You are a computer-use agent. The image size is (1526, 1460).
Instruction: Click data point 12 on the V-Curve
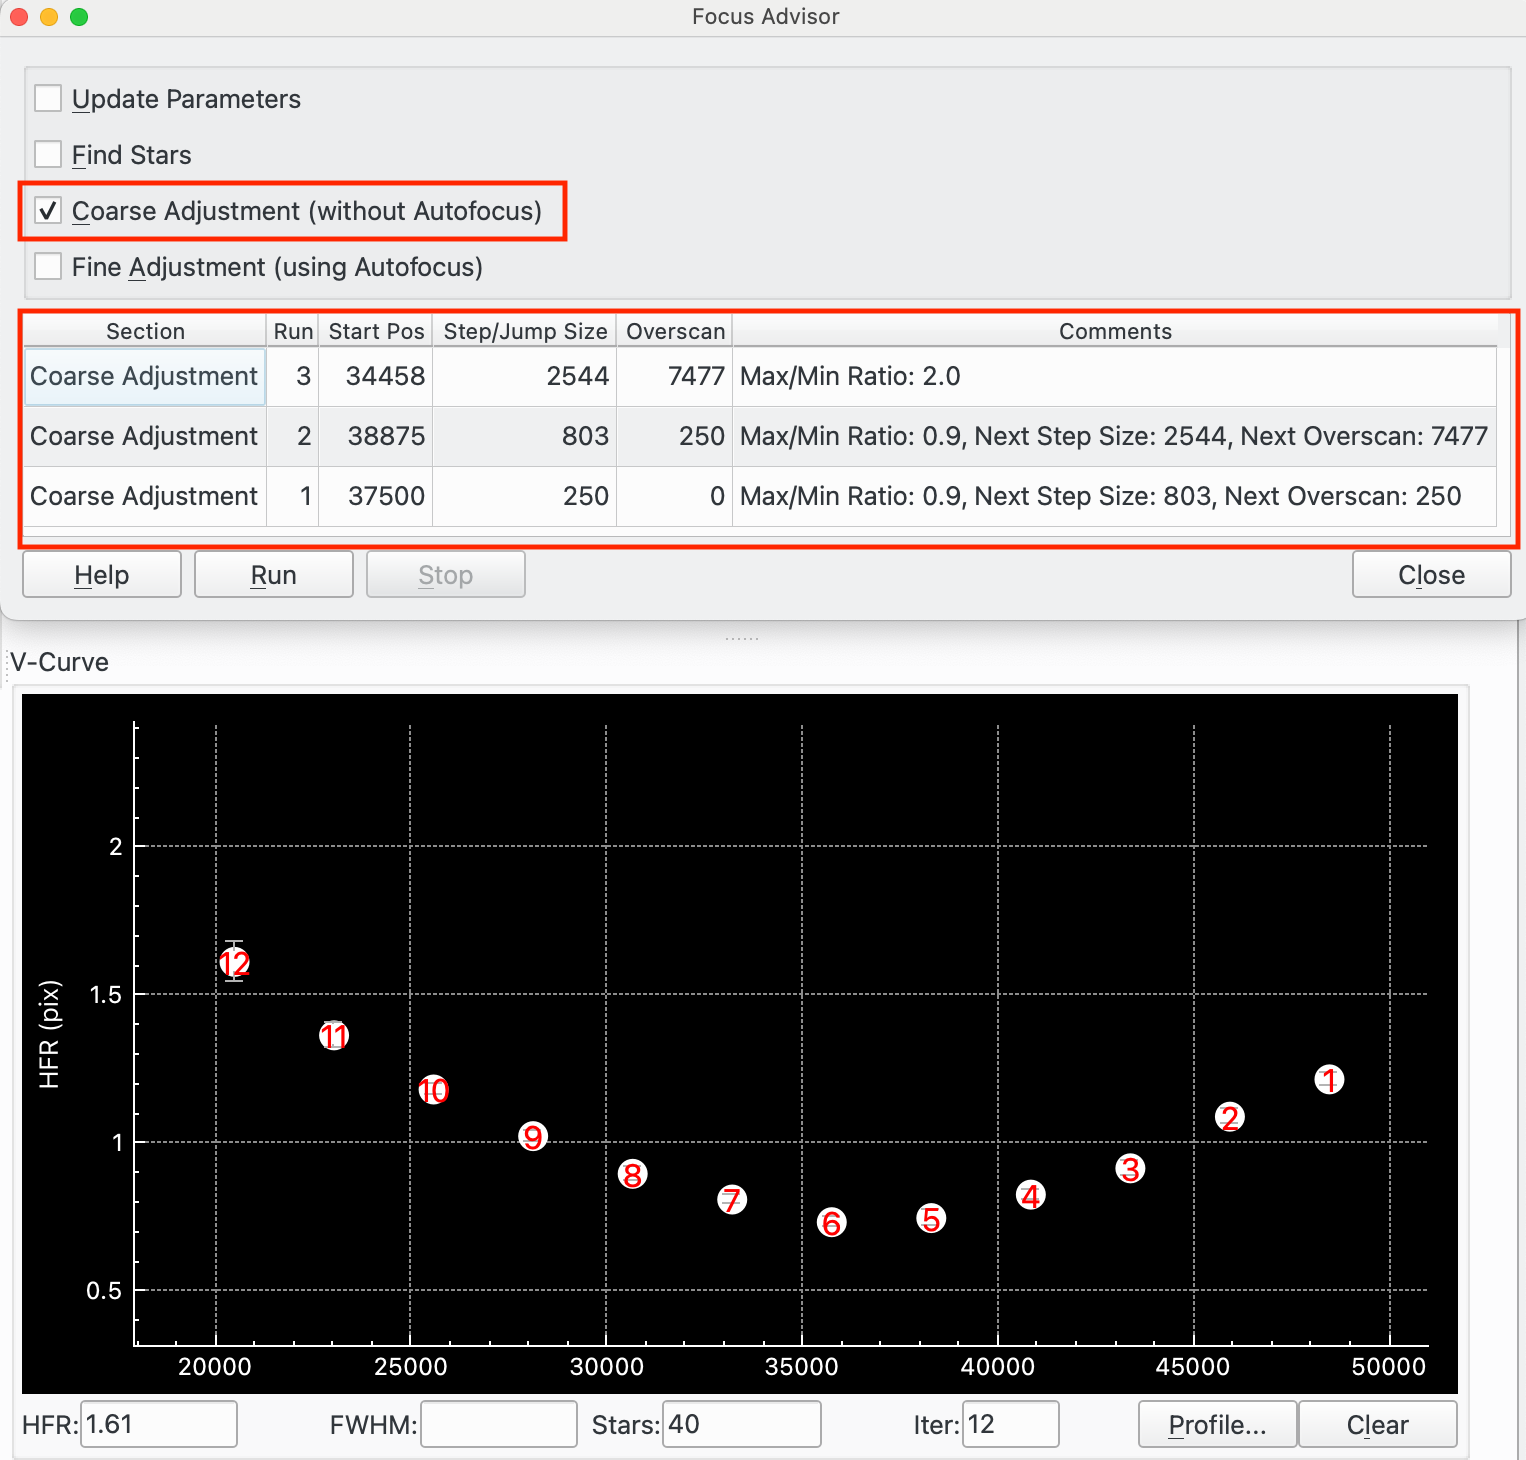click(234, 963)
